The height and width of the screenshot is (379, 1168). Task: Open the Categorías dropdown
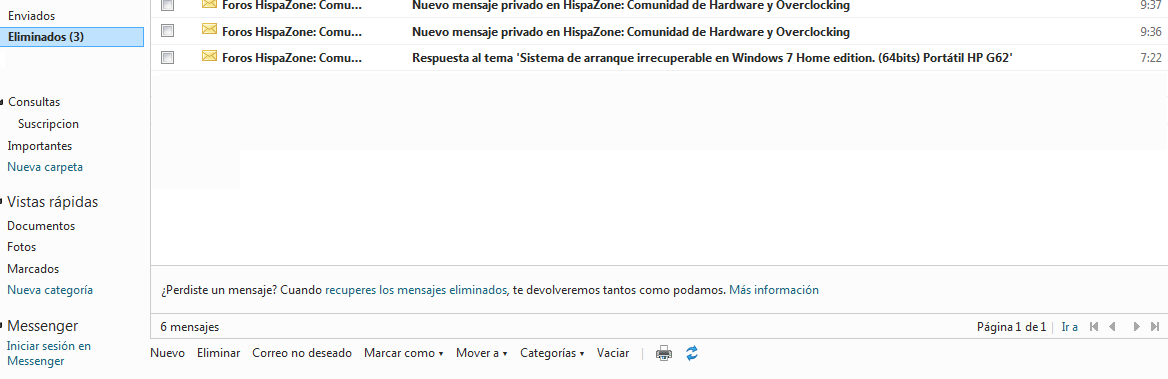552,354
